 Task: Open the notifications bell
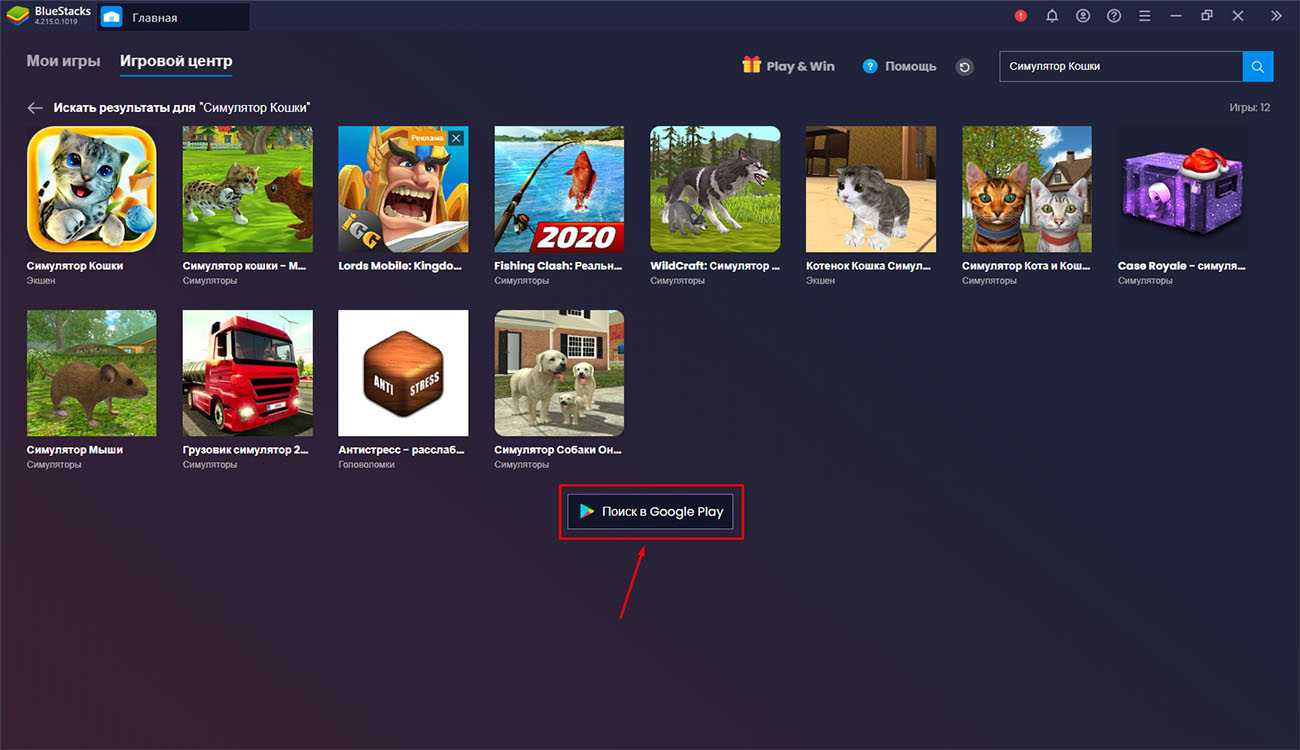1052,16
